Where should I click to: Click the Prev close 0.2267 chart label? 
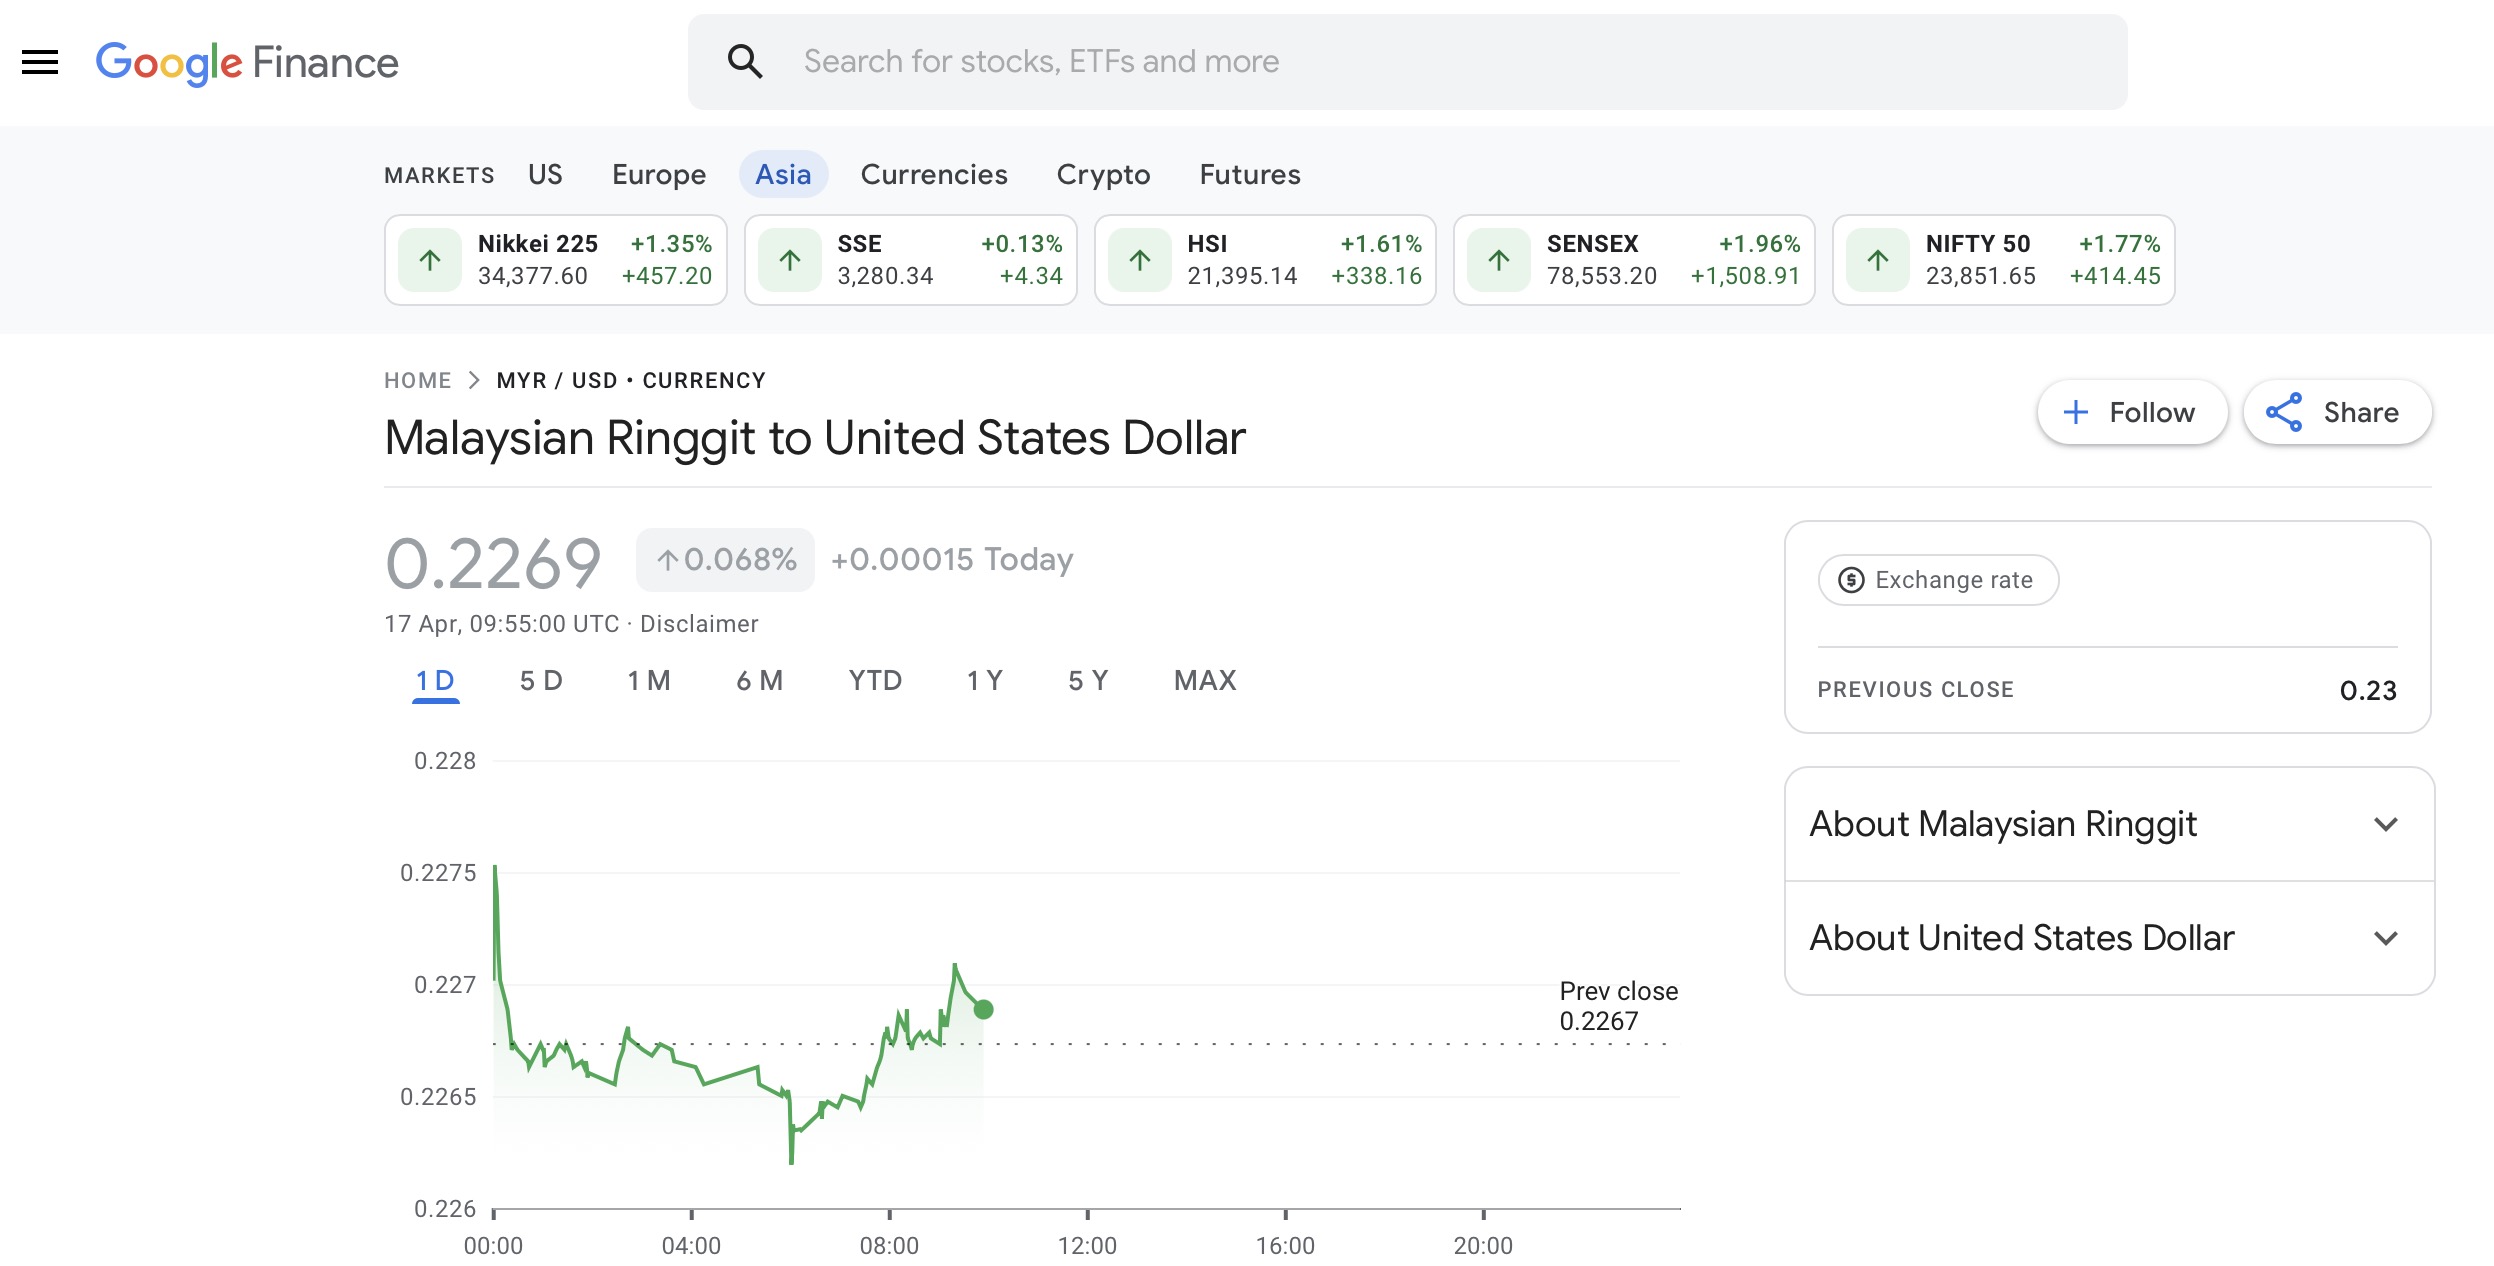(x=1618, y=1006)
